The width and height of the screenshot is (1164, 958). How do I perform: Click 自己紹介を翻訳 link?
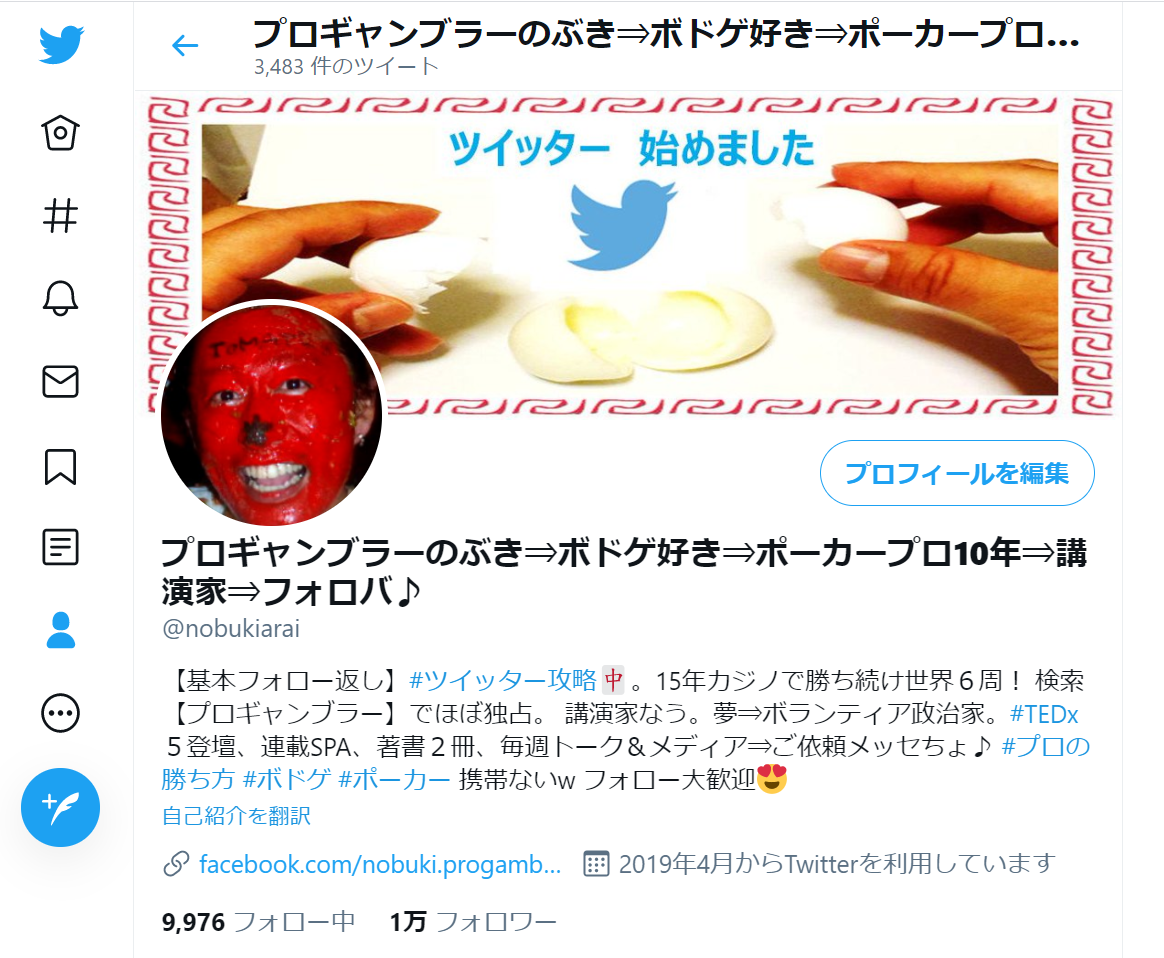236,816
